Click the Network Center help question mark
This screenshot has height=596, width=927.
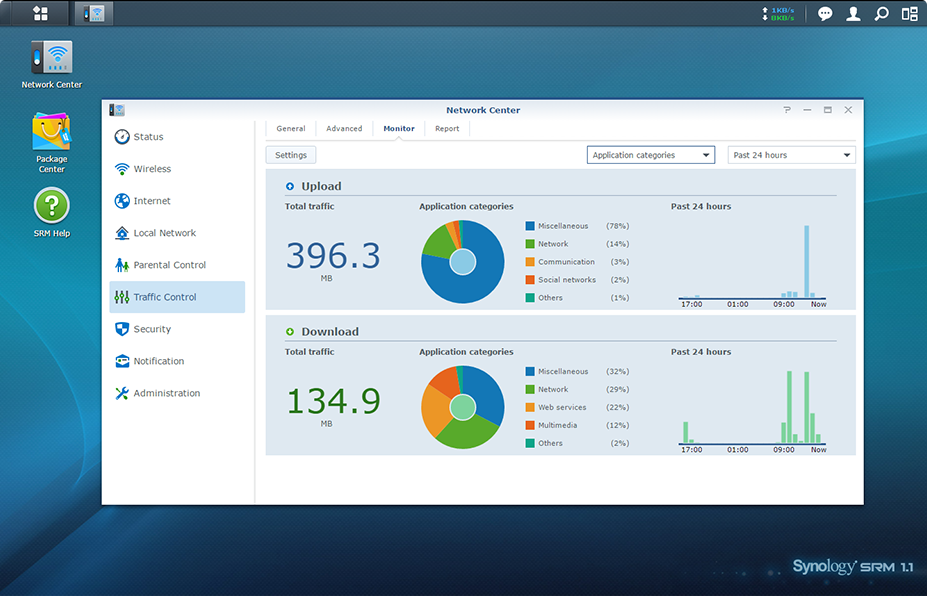tap(787, 110)
